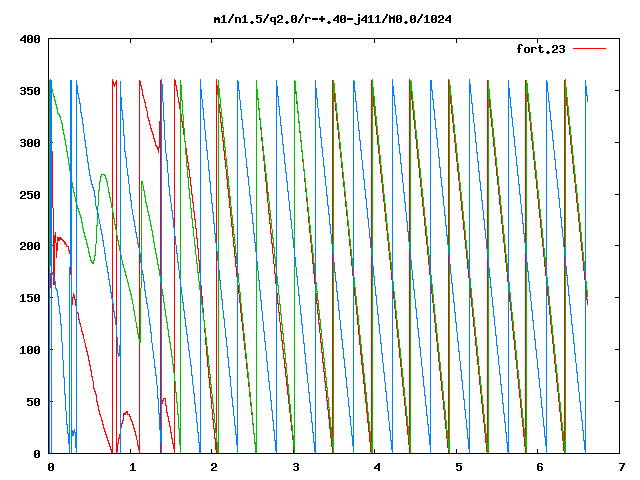Click the y-axis label 200
Screen dimensions: 640x480
30,246
